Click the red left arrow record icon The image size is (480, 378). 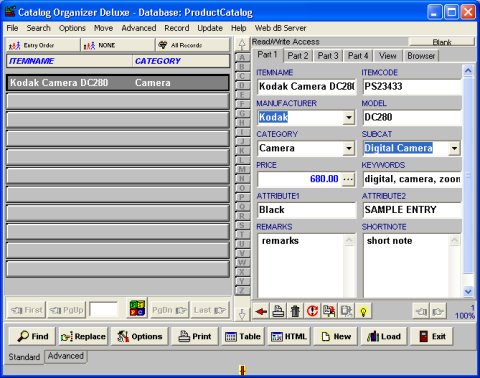click(261, 311)
